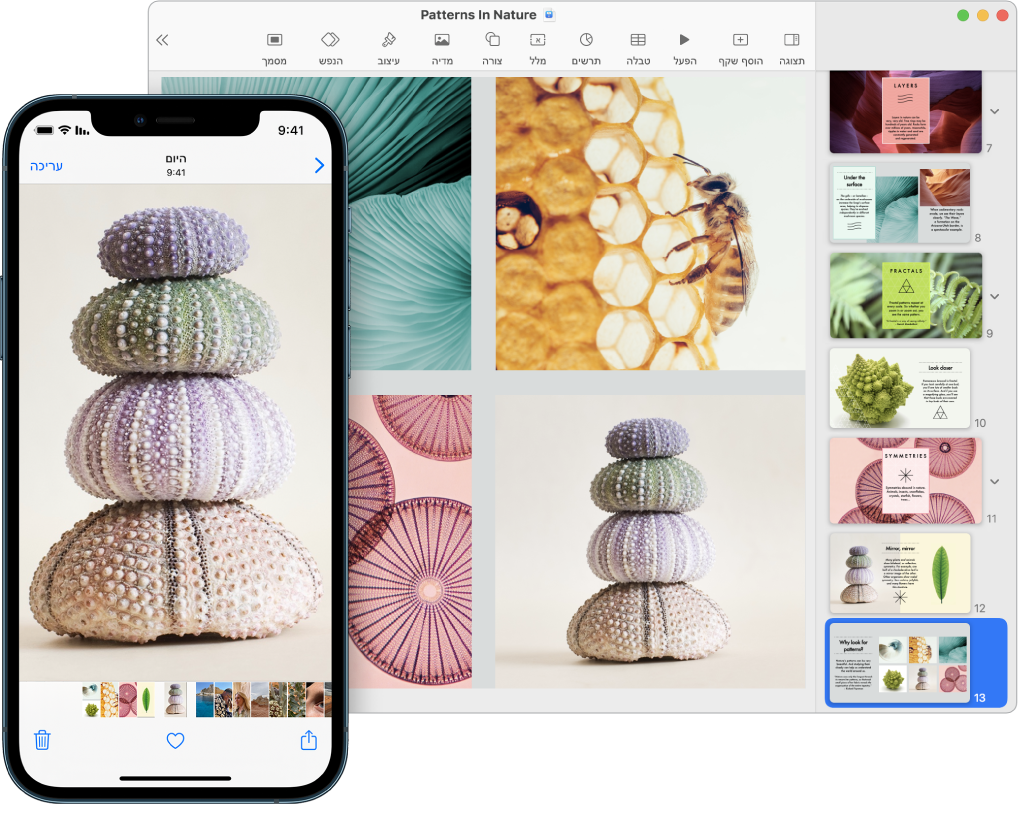Click the lock icon beside Patterns In Nature
The height and width of the screenshot is (817, 1021).
[x=548, y=15]
